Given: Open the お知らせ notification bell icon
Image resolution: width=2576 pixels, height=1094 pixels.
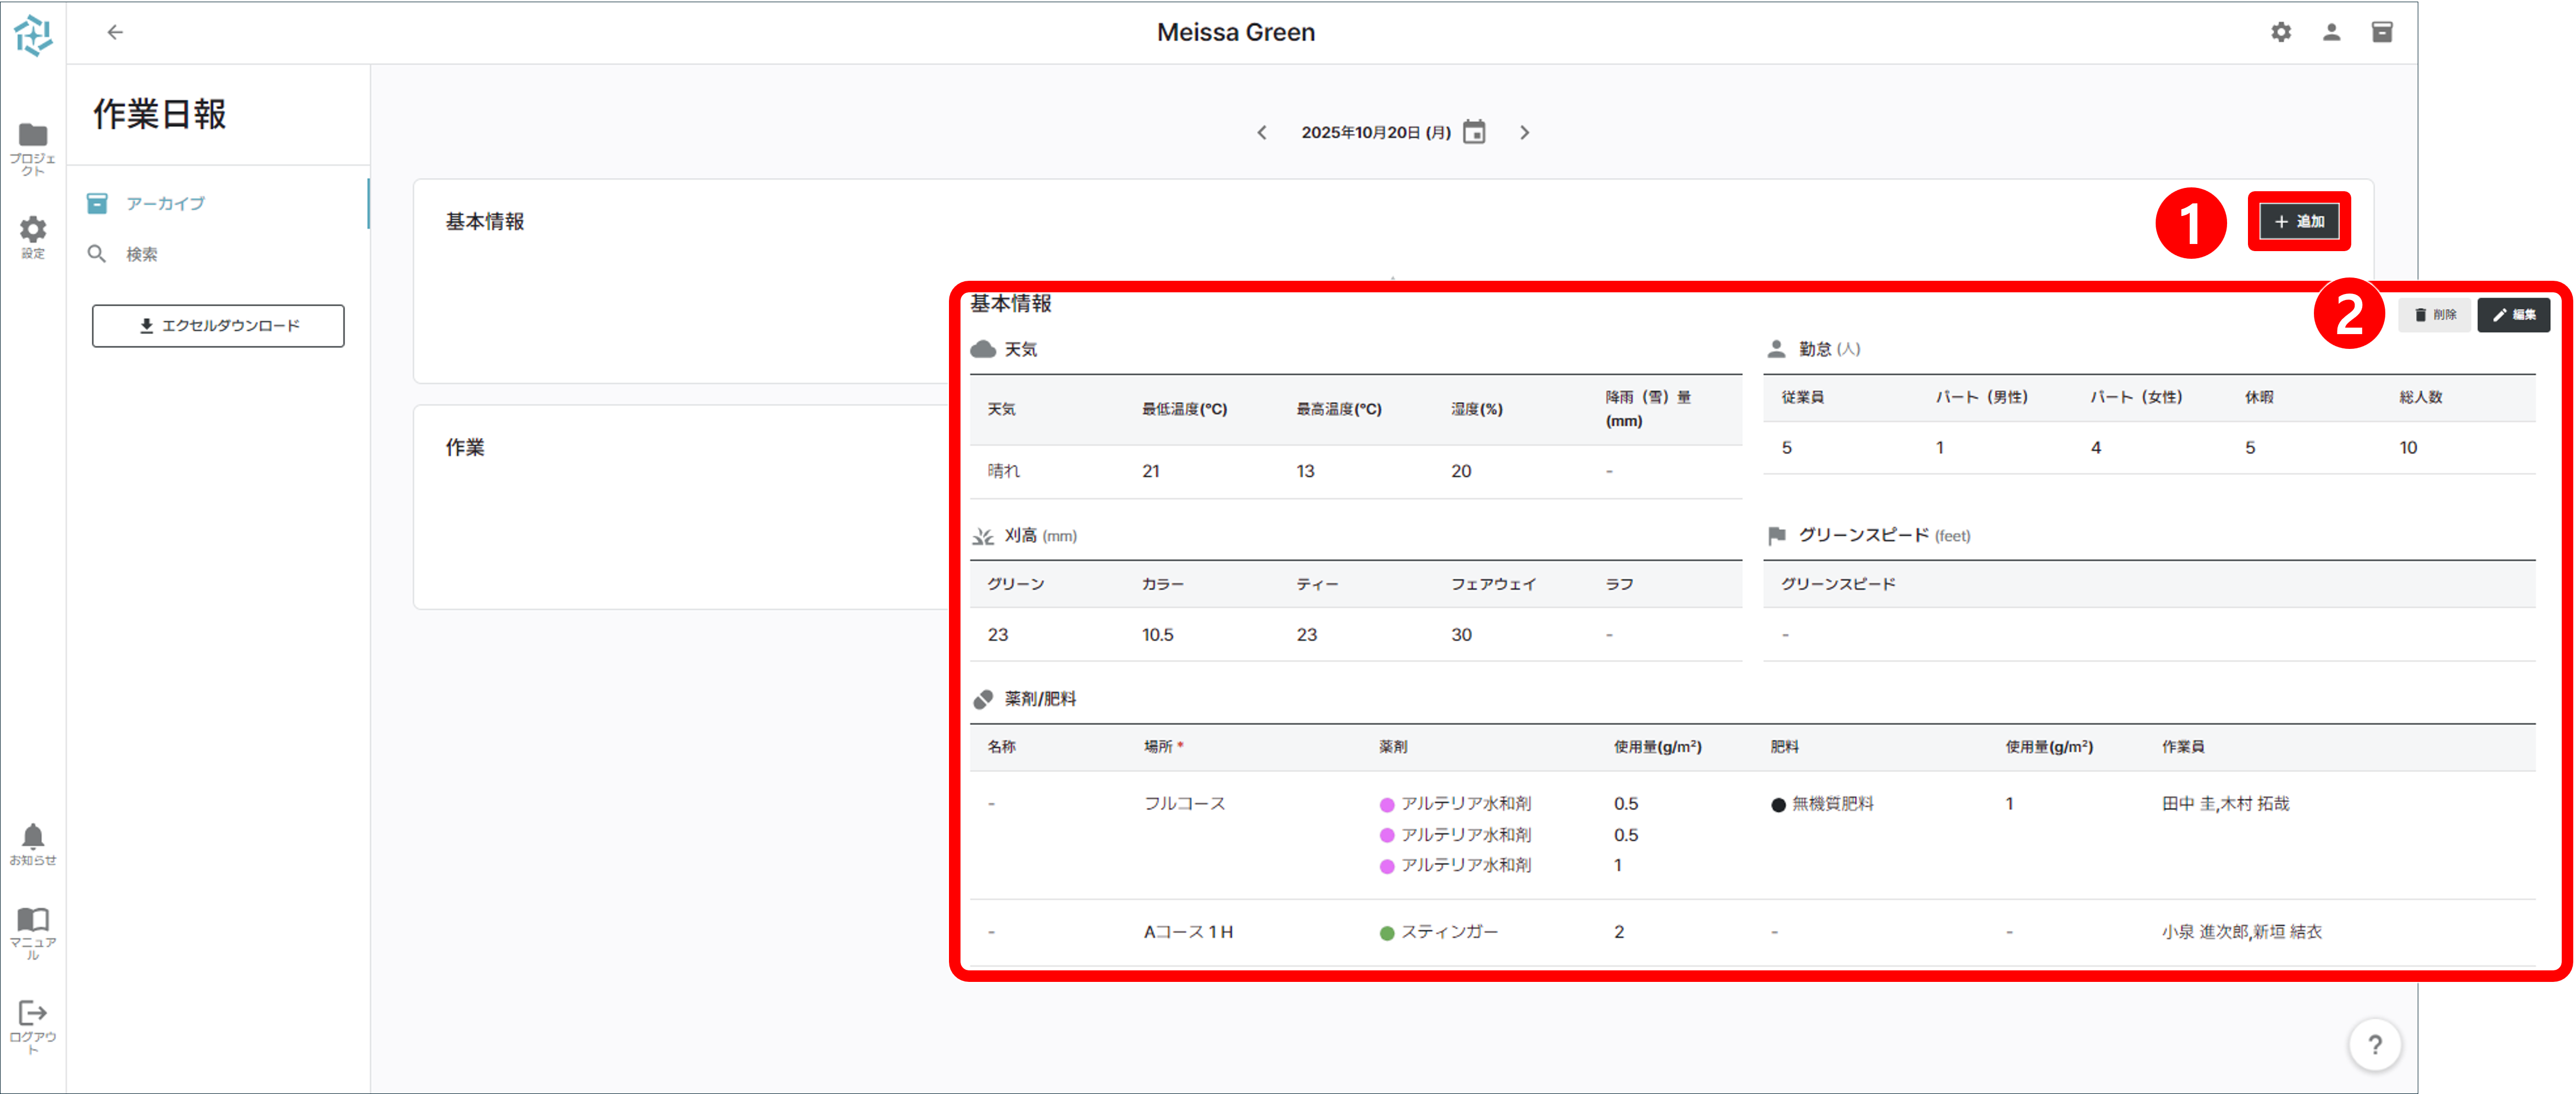Looking at the screenshot, I should tap(33, 837).
